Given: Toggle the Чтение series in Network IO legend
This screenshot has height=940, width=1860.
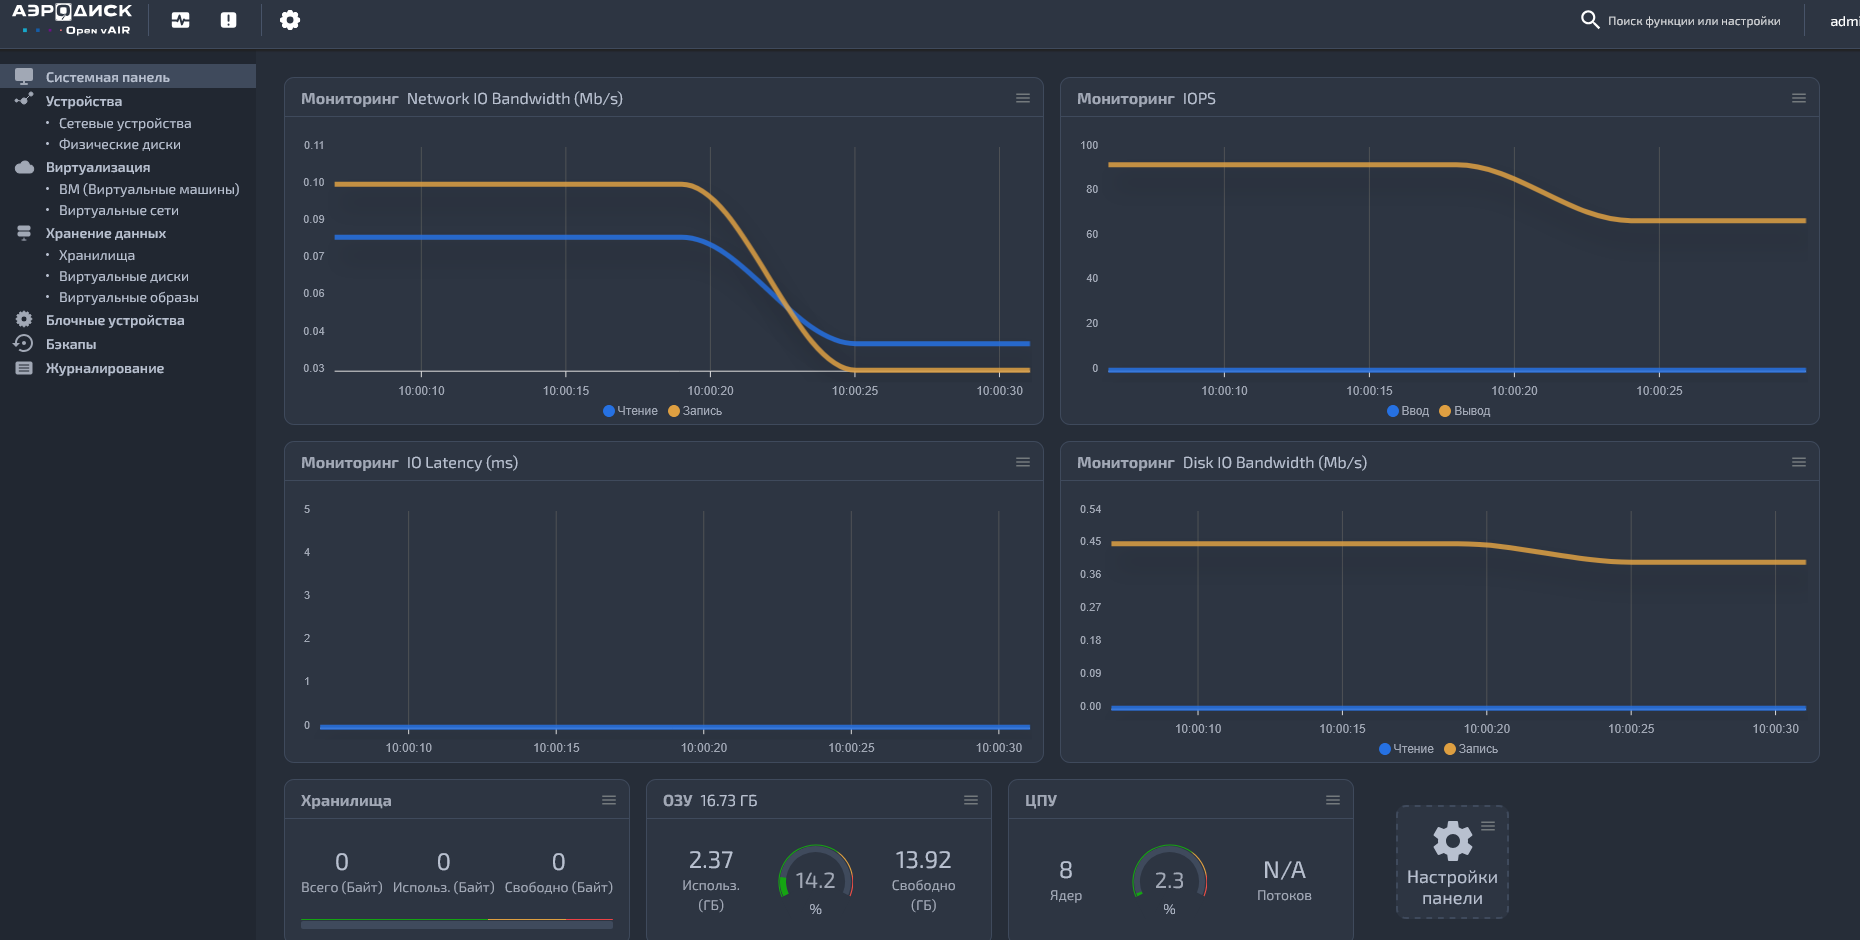Looking at the screenshot, I should (x=630, y=411).
